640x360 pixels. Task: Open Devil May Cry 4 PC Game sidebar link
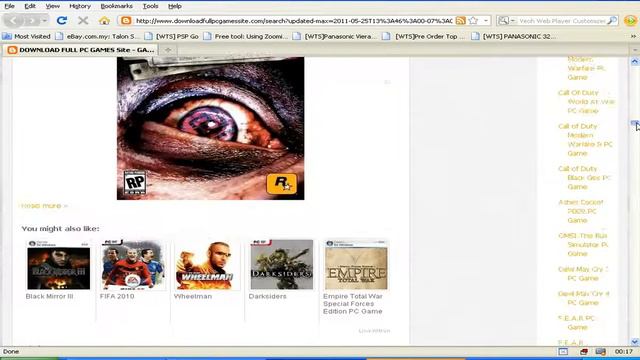(x=583, y=298)
